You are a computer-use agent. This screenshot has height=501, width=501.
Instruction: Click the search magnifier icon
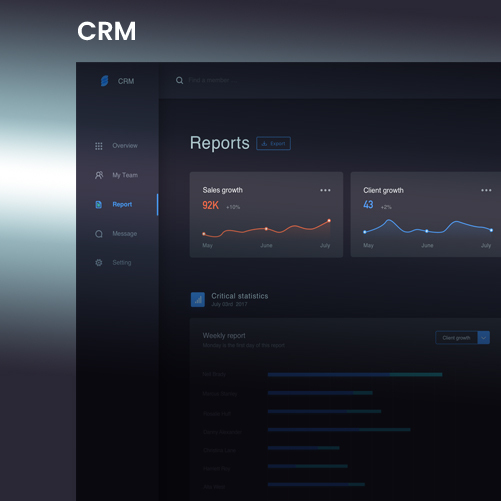[x=179, y=80]
